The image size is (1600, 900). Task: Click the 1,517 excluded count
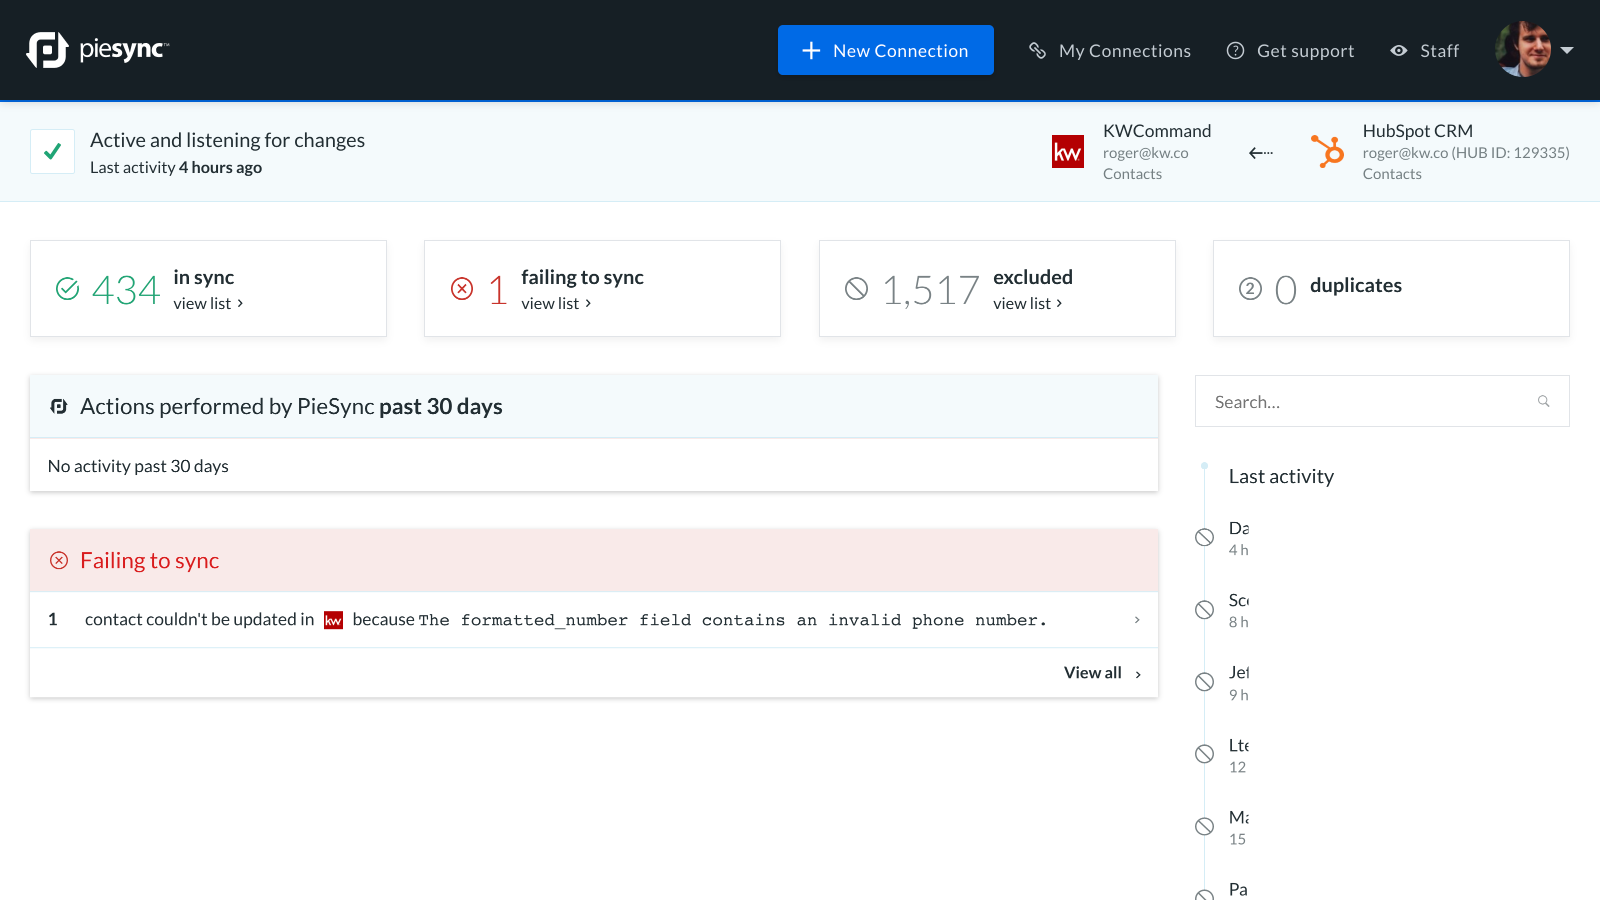[931, 290]
